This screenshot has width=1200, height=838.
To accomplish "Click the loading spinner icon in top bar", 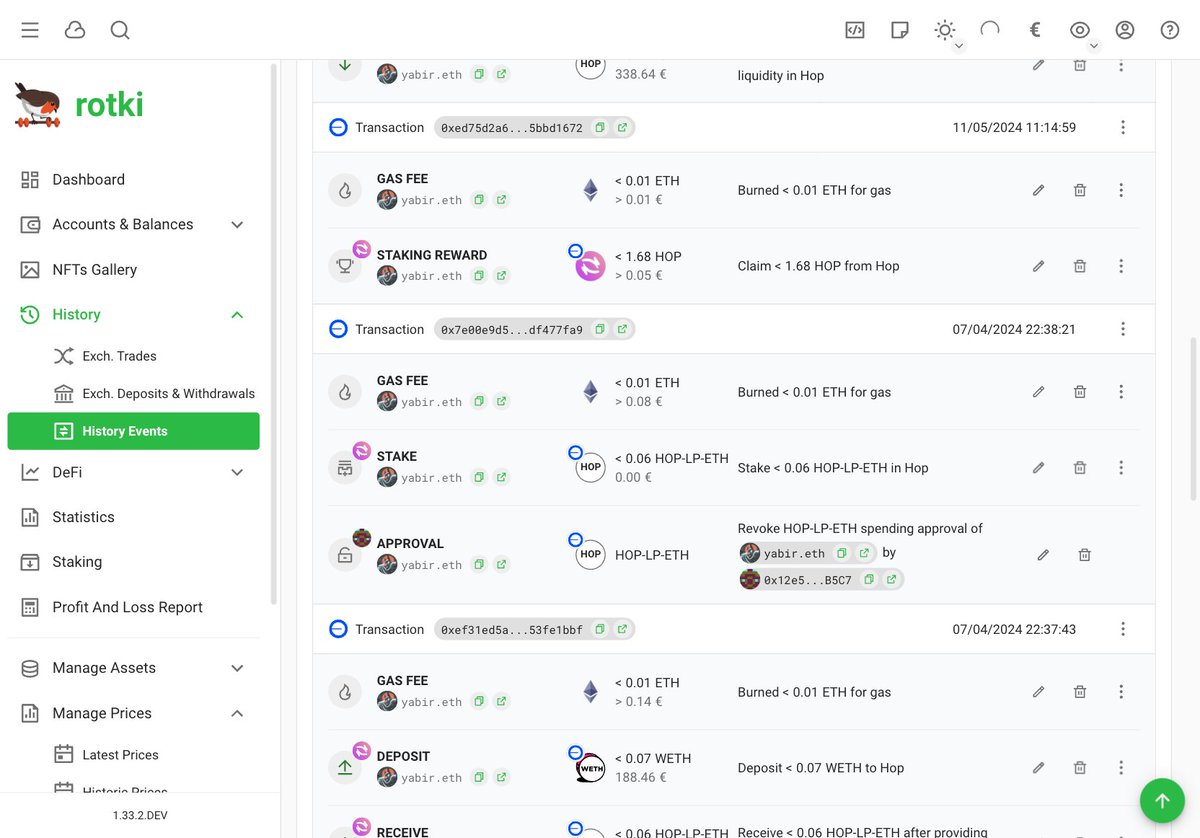I will click(990, 30).
